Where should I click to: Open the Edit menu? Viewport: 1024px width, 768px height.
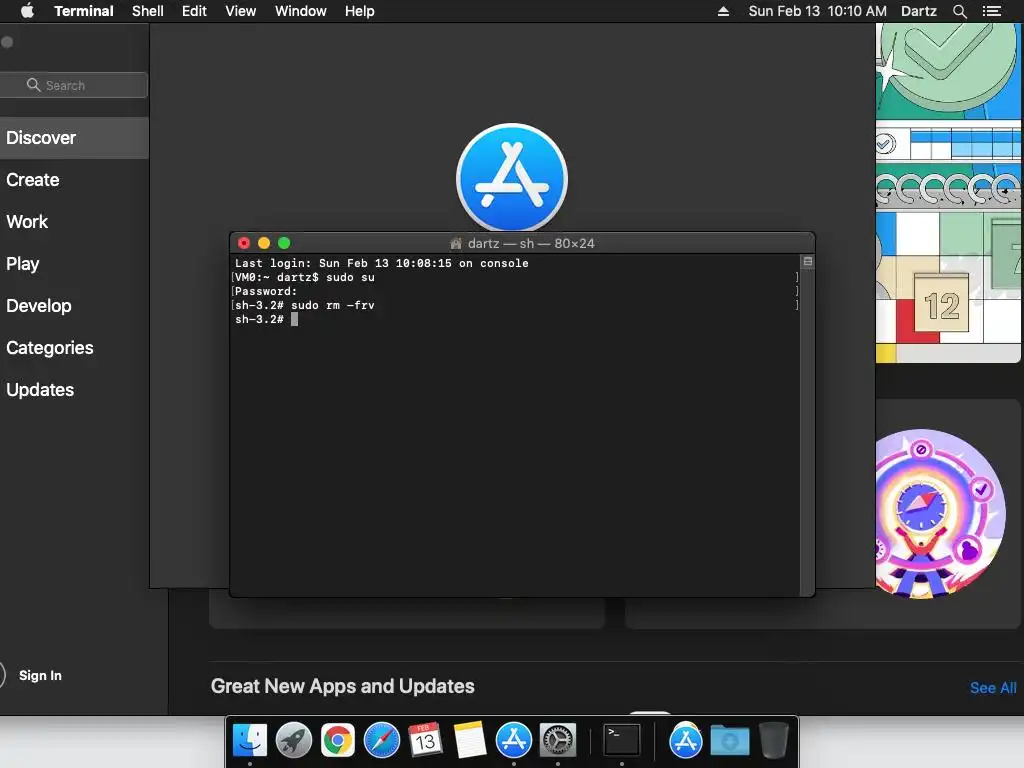click(194, 11)
